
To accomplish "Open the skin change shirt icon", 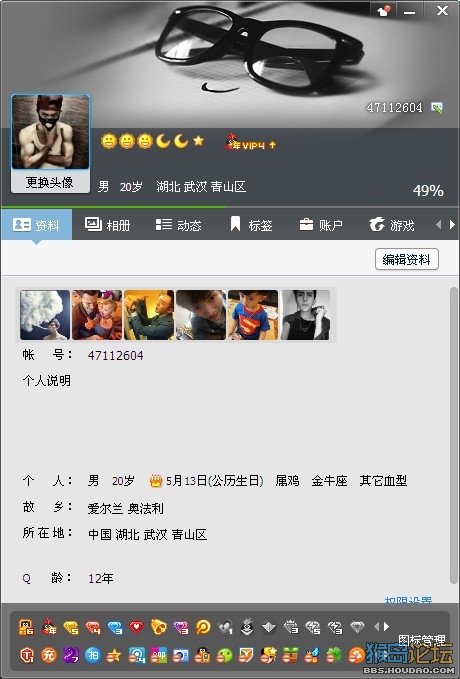I will 384,11.
